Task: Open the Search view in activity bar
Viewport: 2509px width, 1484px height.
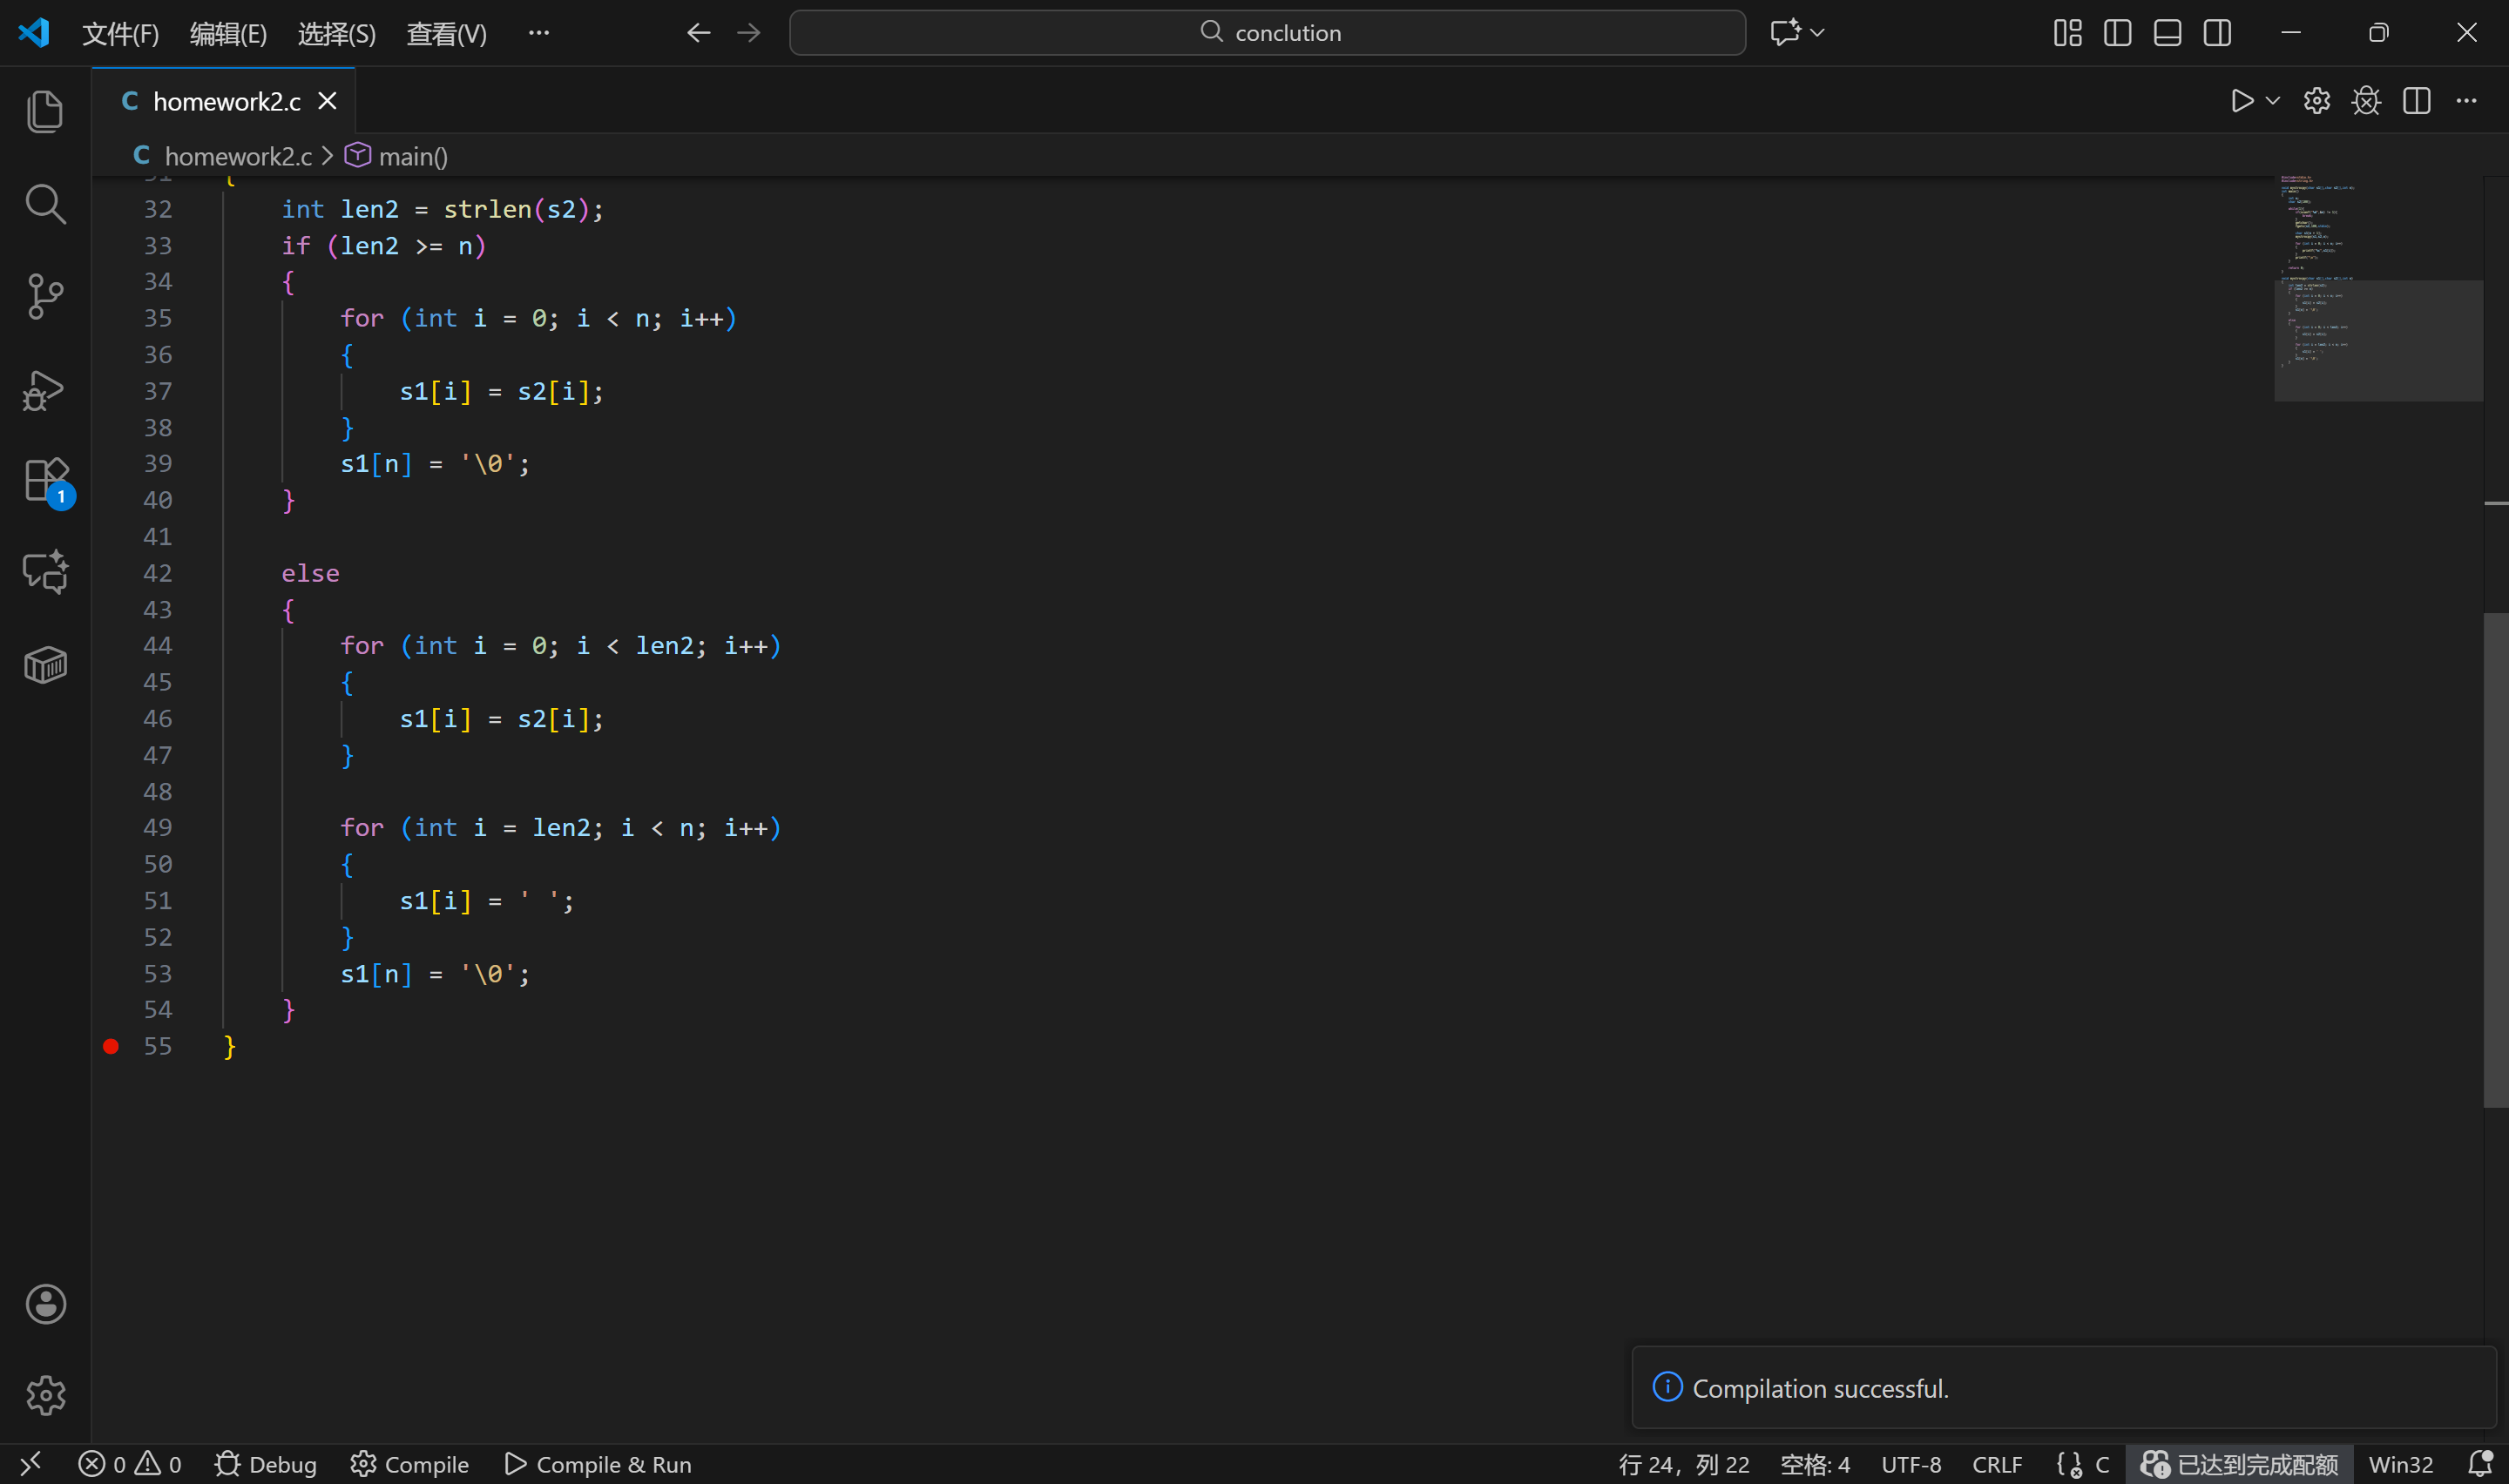Action: tap(45, 204)
